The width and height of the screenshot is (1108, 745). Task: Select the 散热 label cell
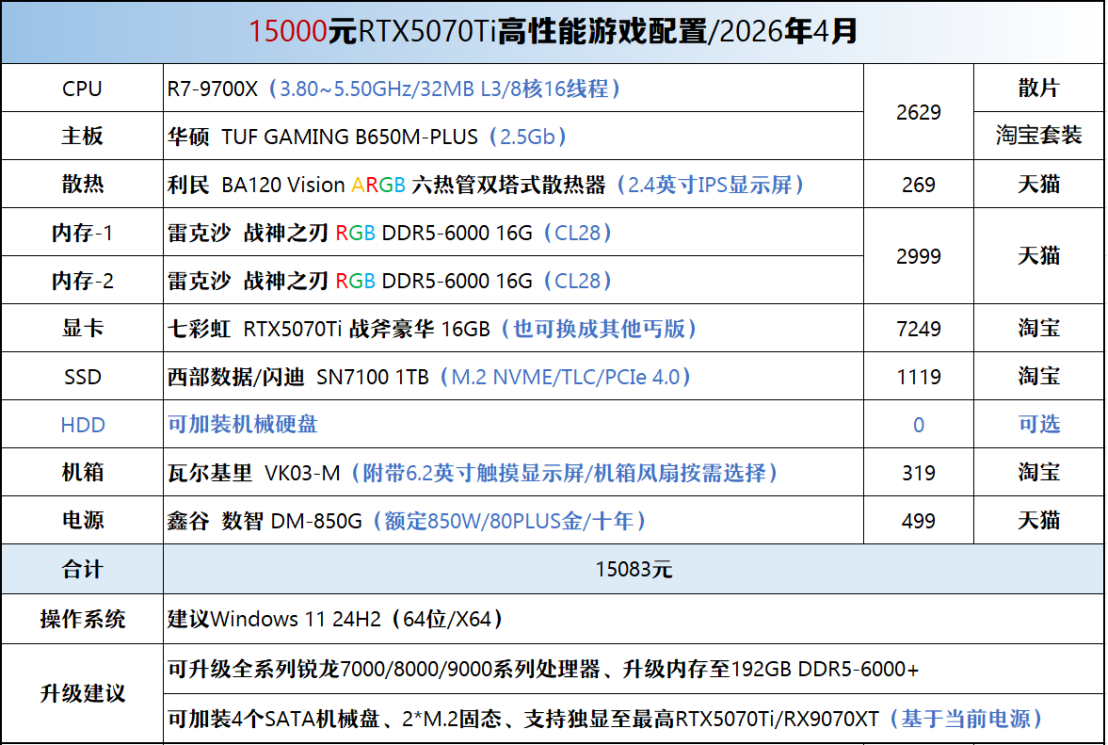pyautogui.click(x=82, y=184)
